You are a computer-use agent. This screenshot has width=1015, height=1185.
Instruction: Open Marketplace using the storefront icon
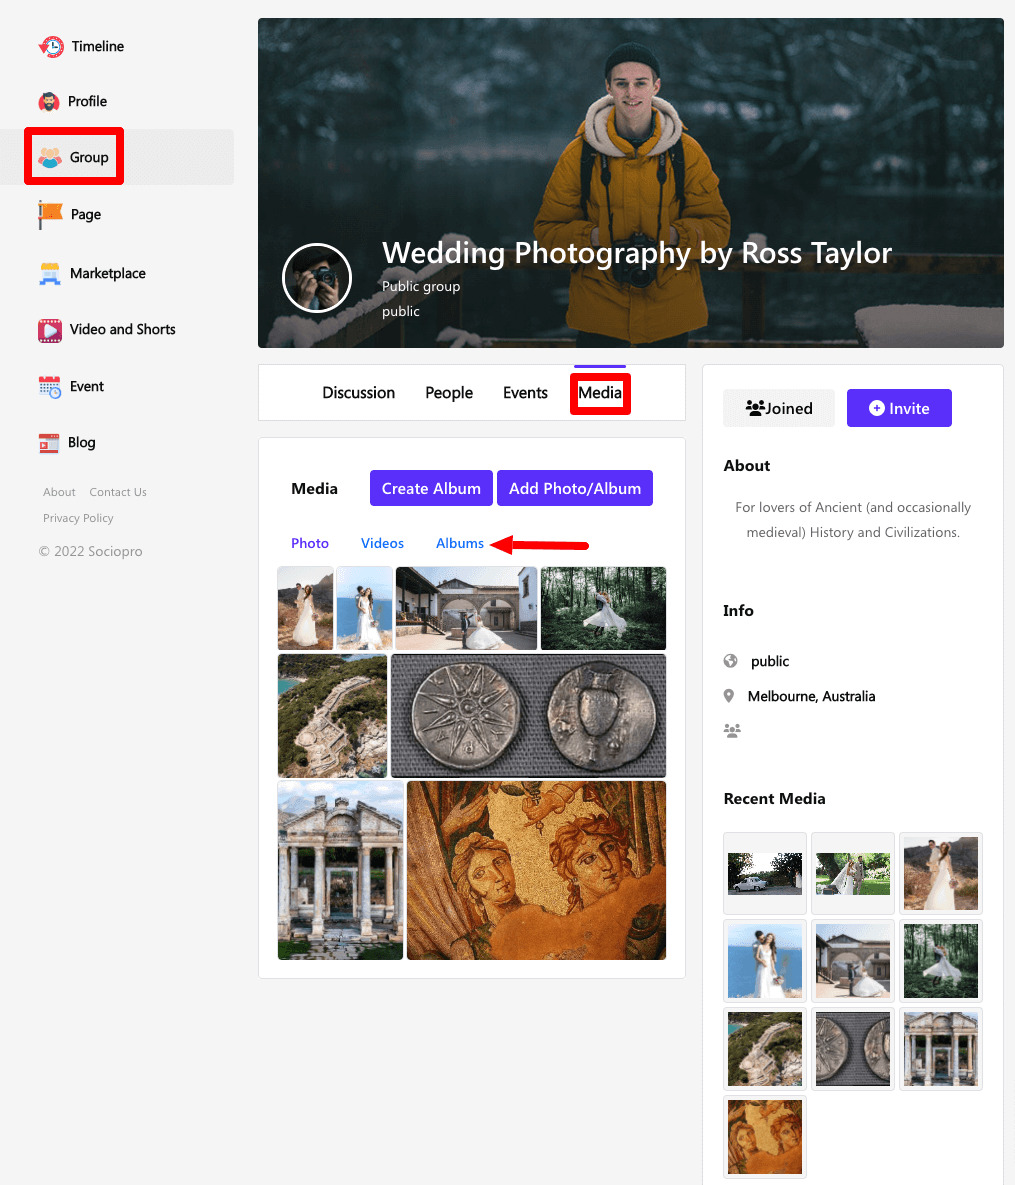click(50, 273)
